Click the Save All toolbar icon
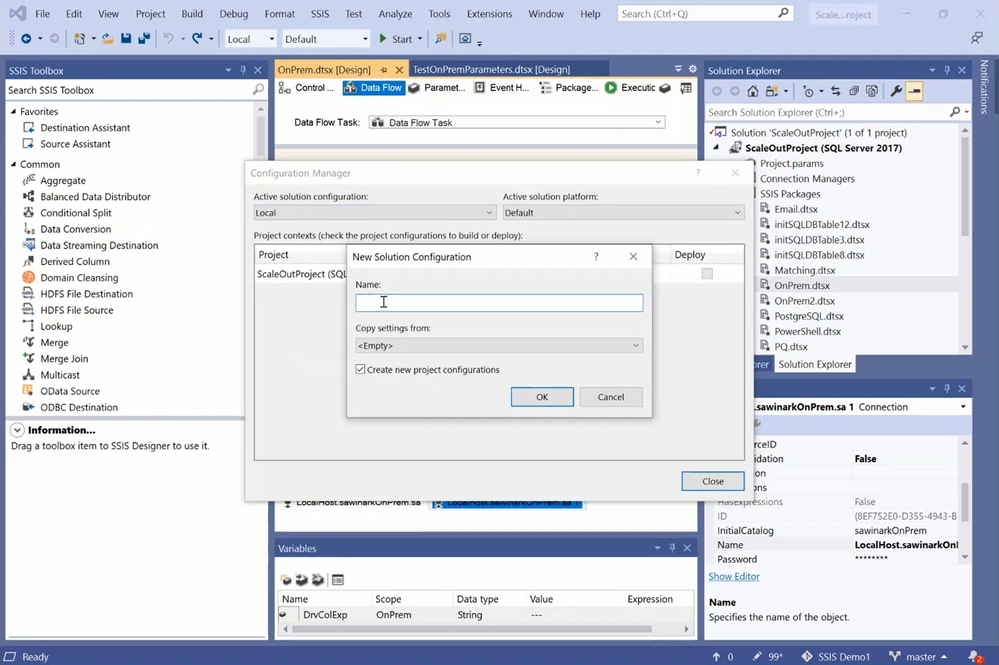999x665 pixels. tap(144, 39)
